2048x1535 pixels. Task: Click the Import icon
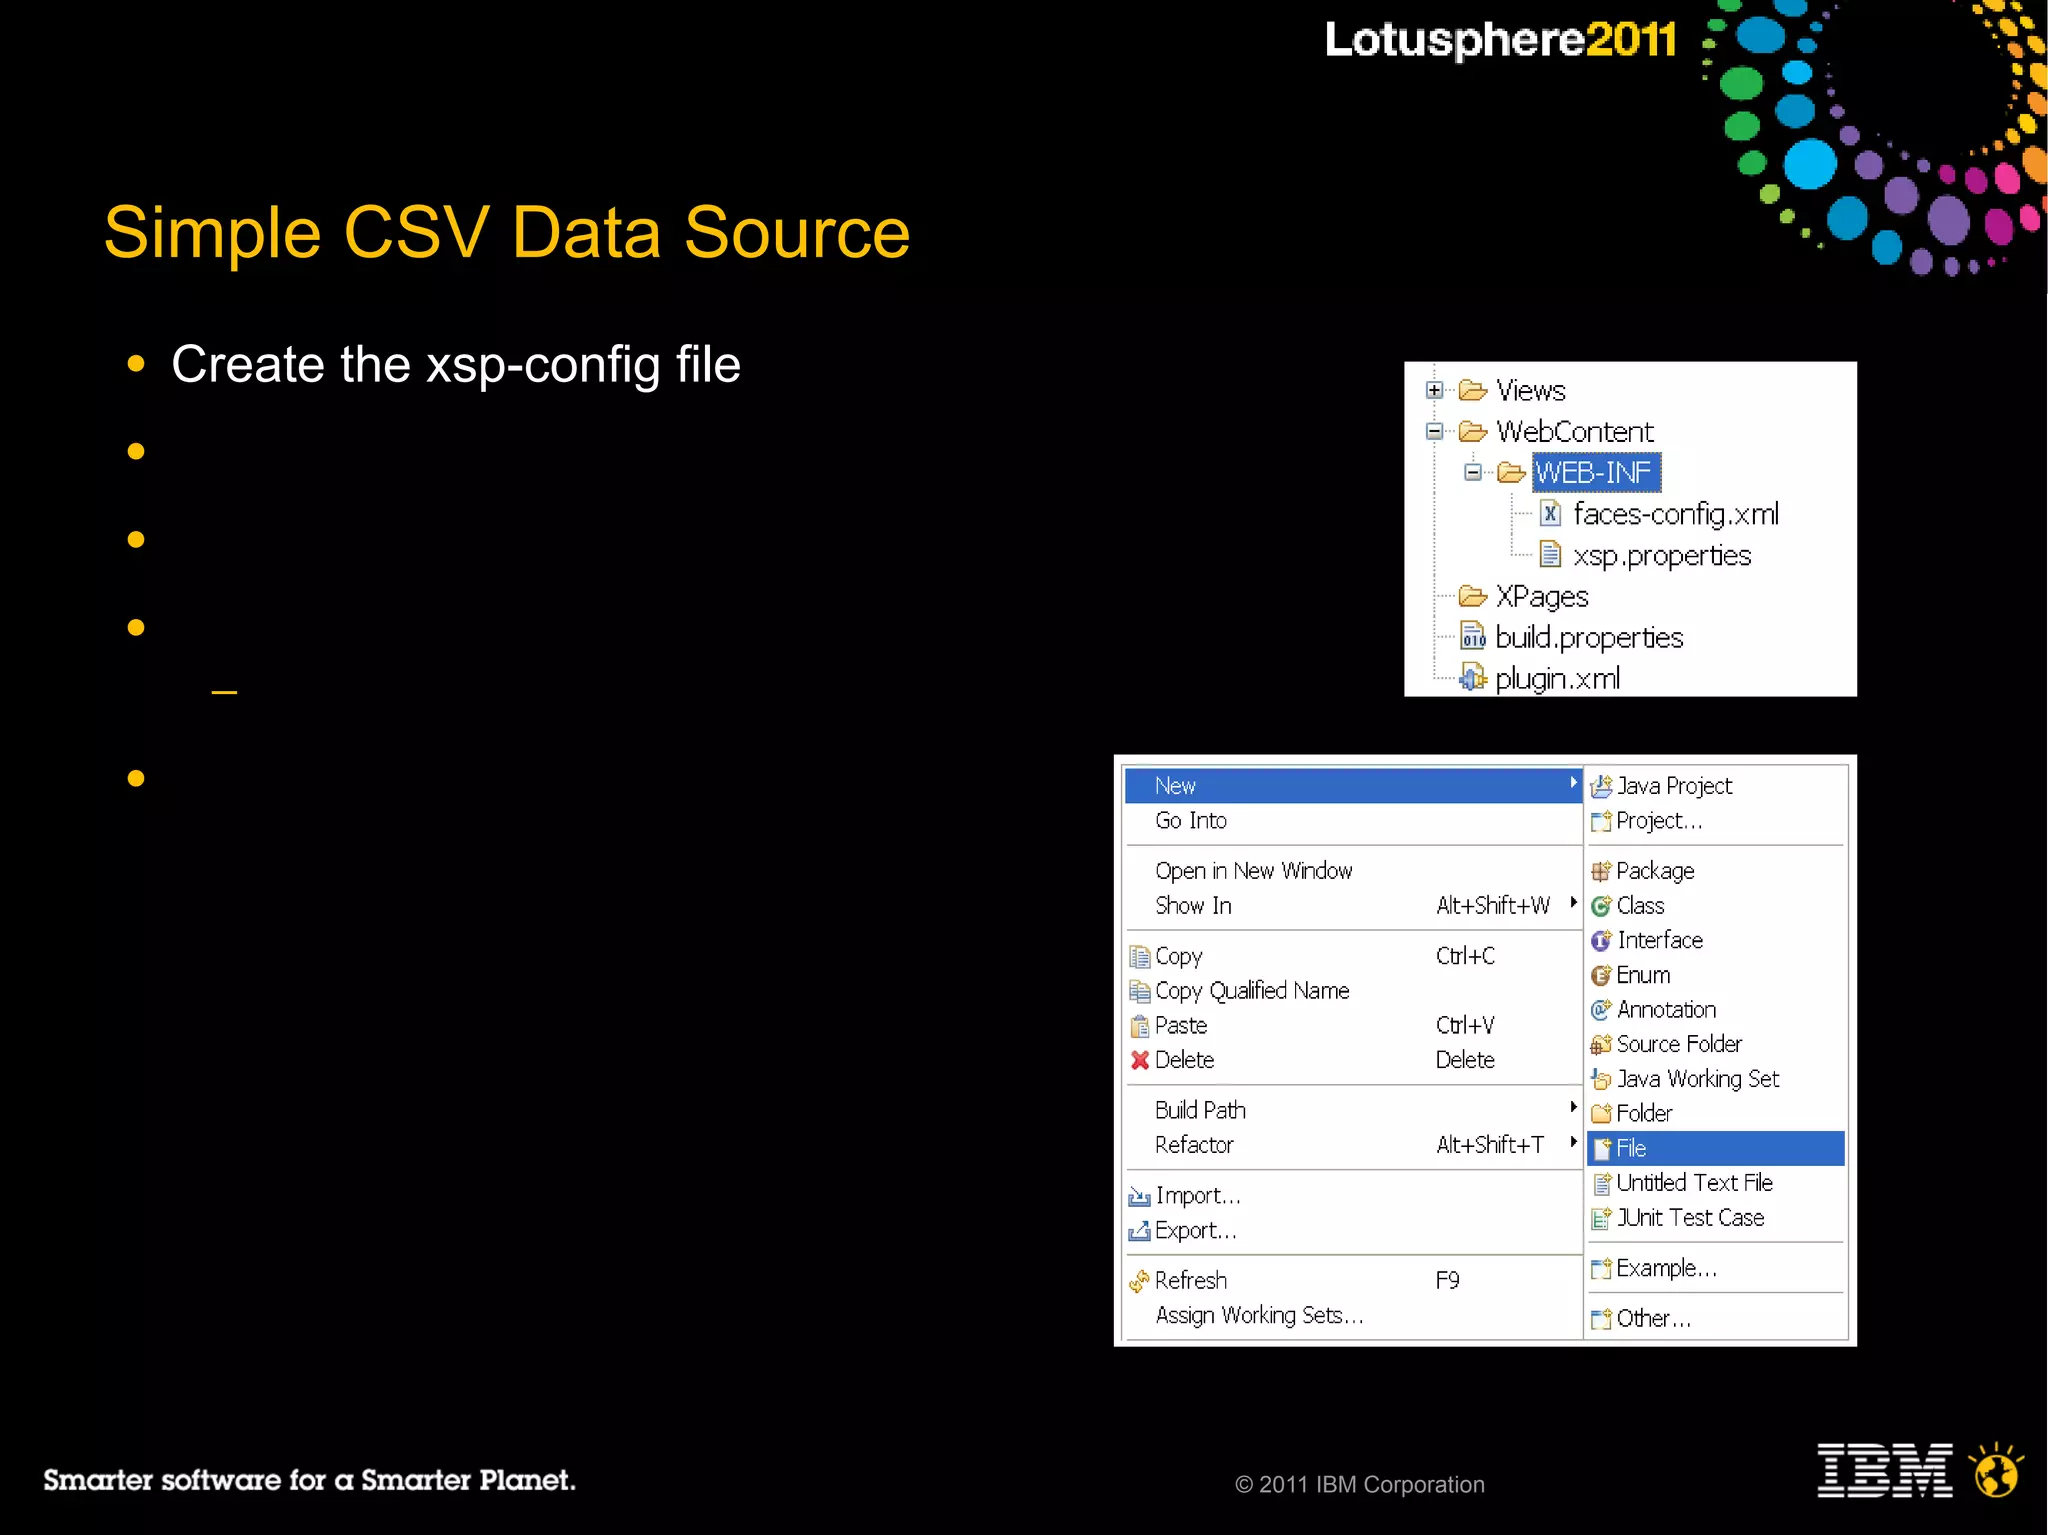[1140, 1197]
